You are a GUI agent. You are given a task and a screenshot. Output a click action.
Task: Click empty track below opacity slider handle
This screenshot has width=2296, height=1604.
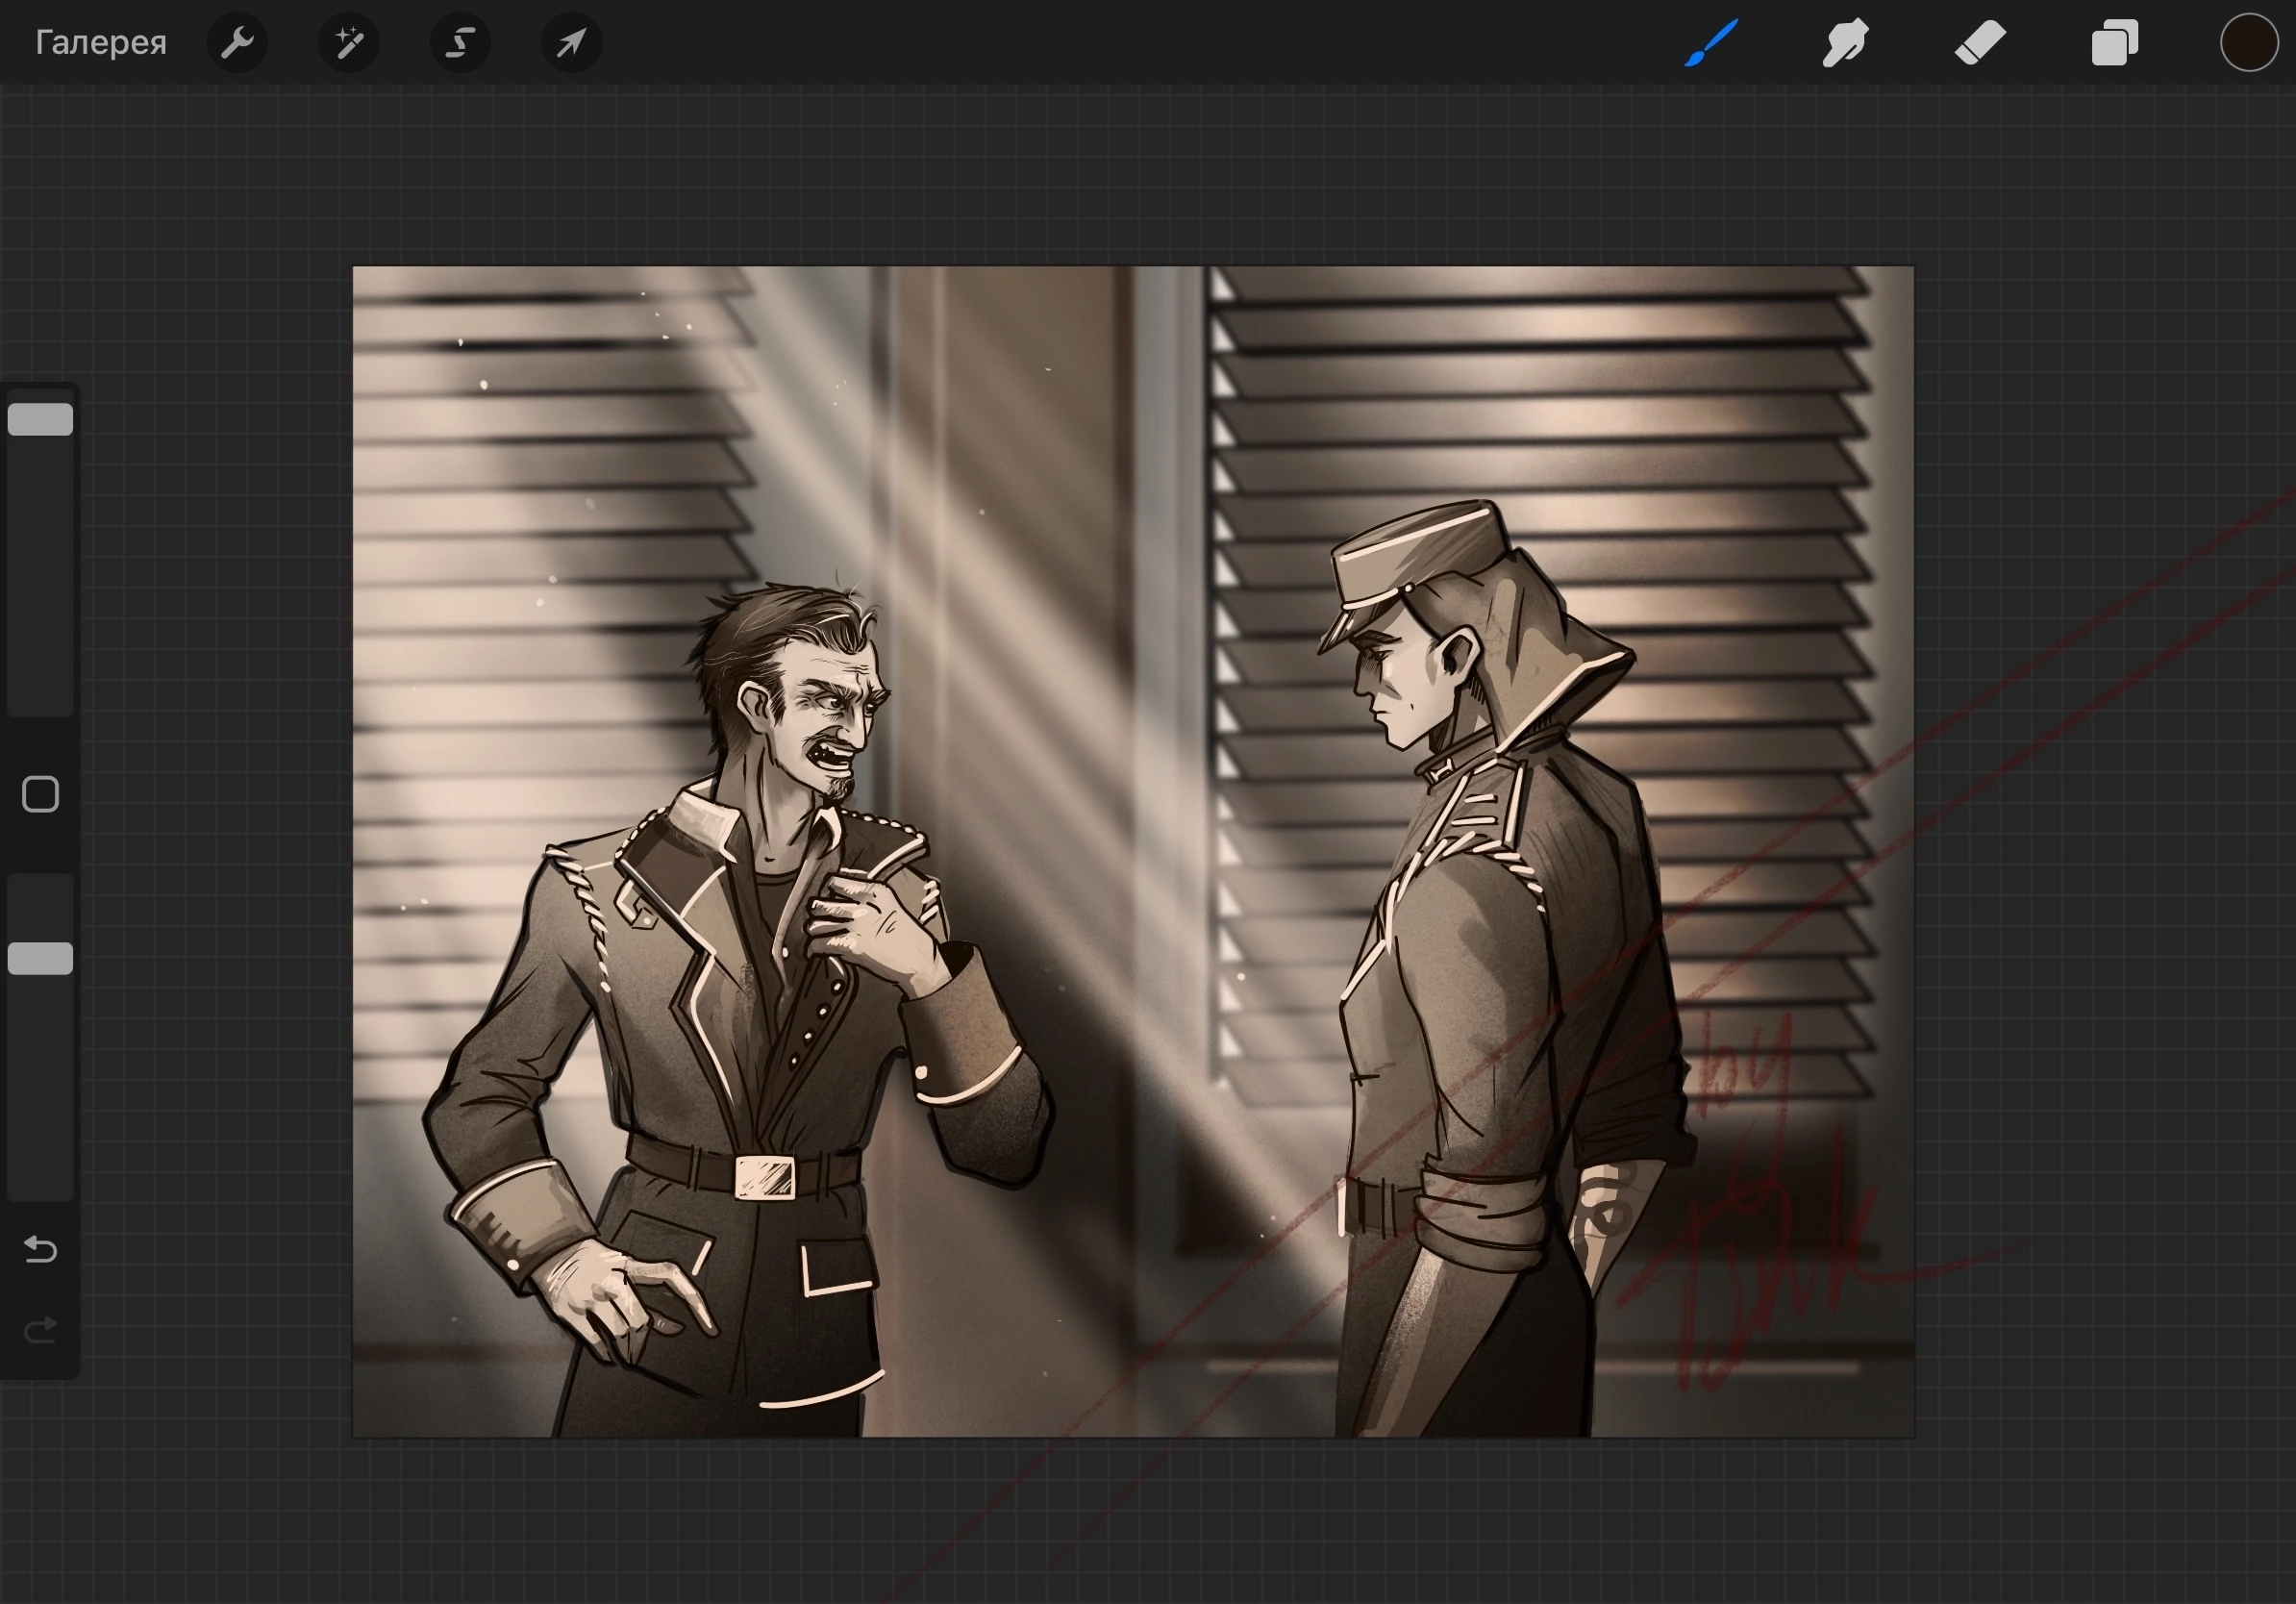pos(41,1090)
